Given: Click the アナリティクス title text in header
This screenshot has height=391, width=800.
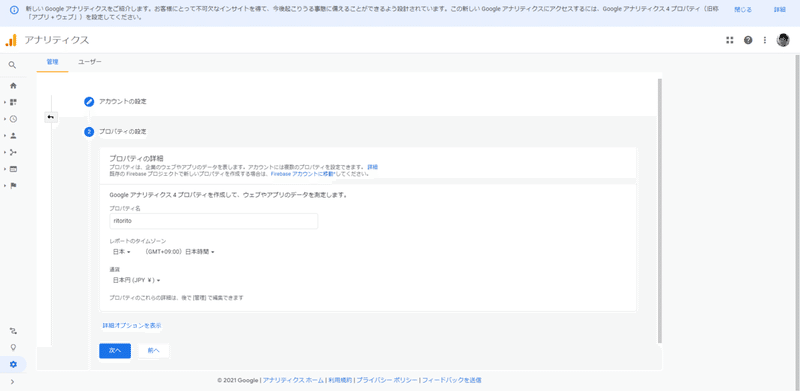Looking at the screenshot, I should pyautogui.click(x=57, y=40).
